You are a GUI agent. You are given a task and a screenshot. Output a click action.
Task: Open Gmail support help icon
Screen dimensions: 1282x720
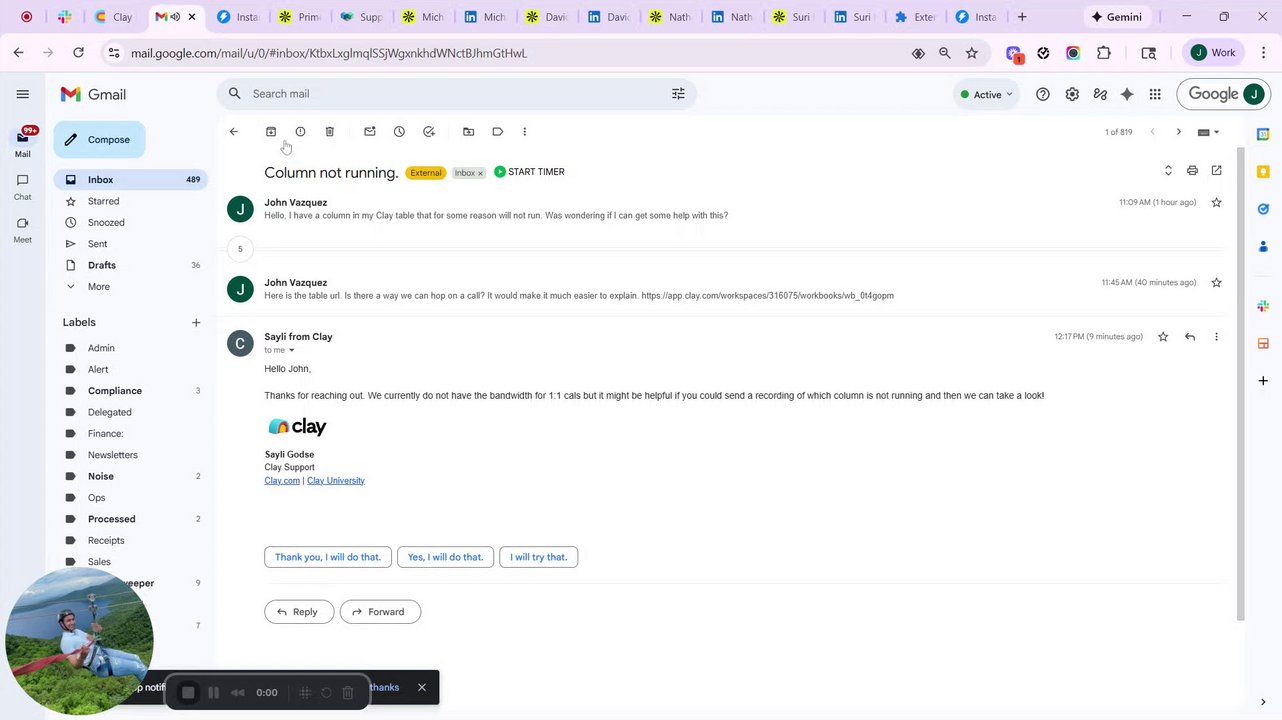pos(1043,94)
